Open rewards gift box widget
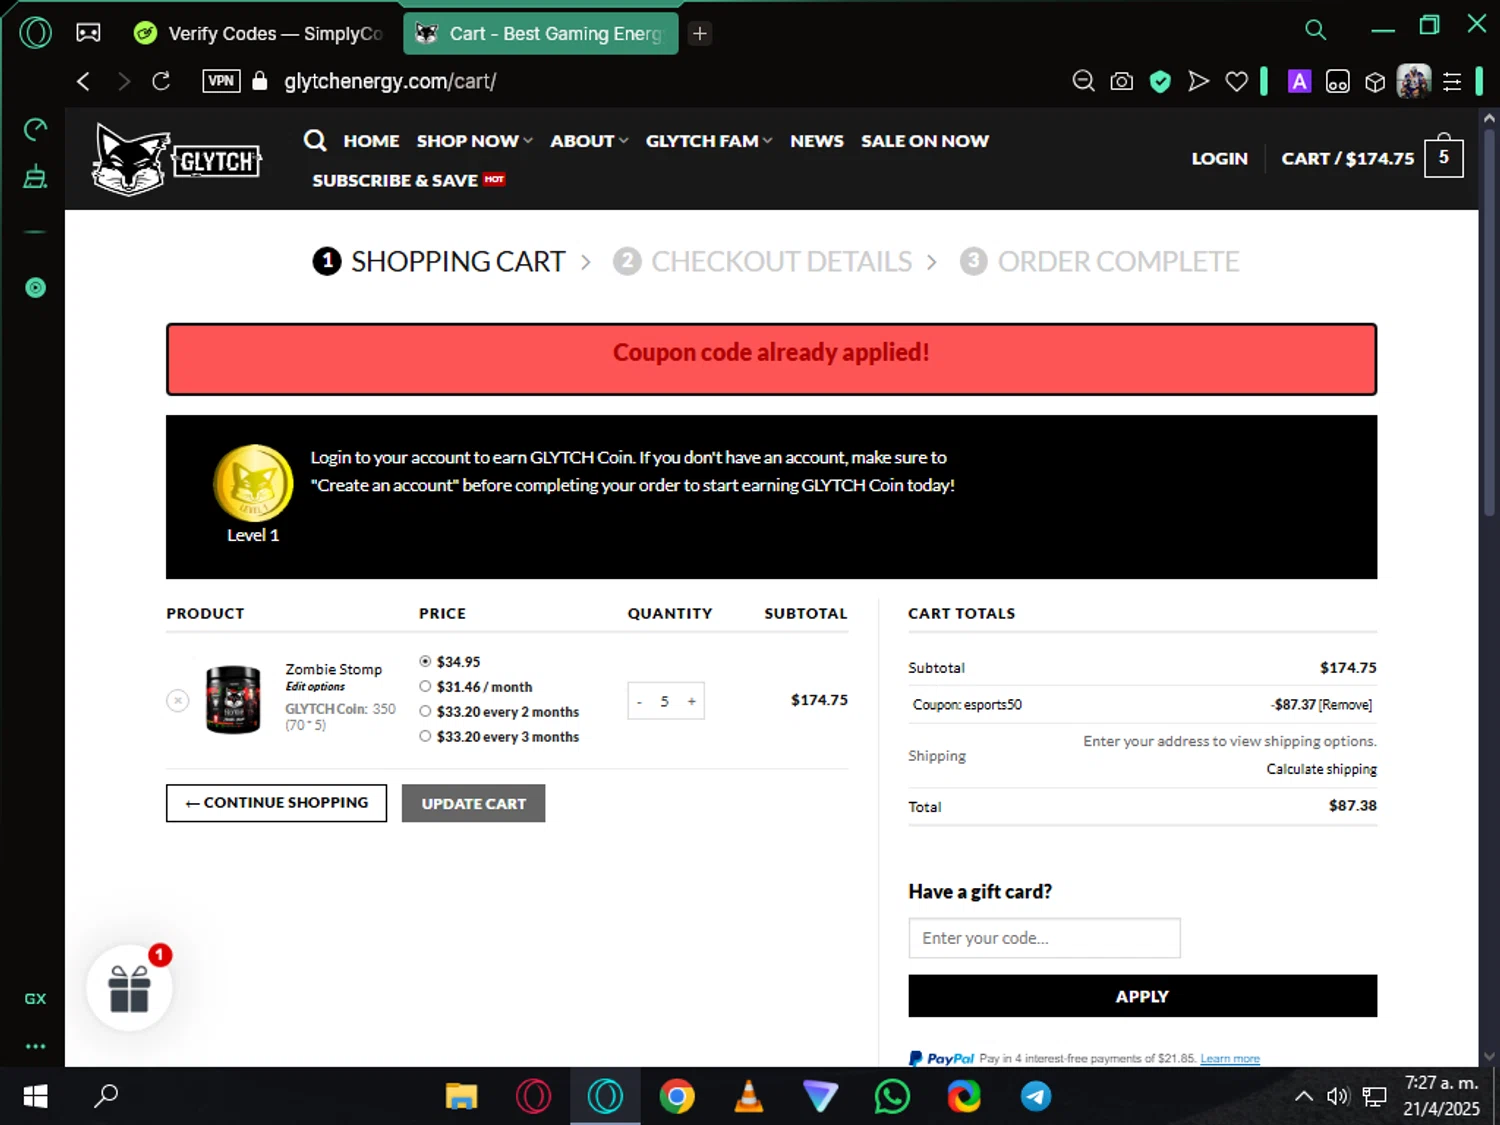The height and width of the screenshot is (1125, 1500). (x=129, y=988)
